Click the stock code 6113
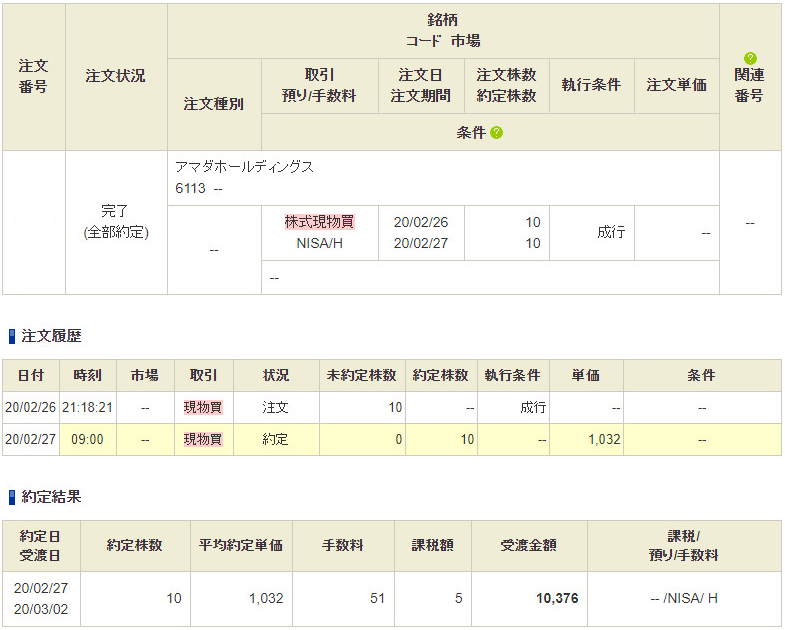This screenshot has width=785, height=630. [190, 188]
